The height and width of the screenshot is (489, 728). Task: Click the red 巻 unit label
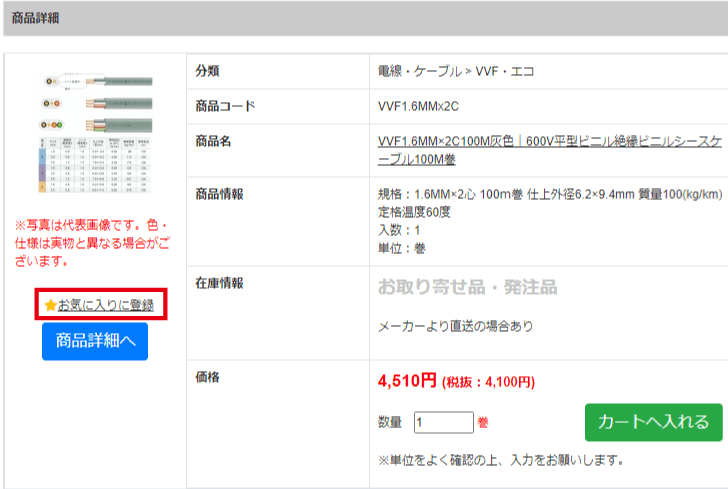pyautogui.click(x=483, y=423)
